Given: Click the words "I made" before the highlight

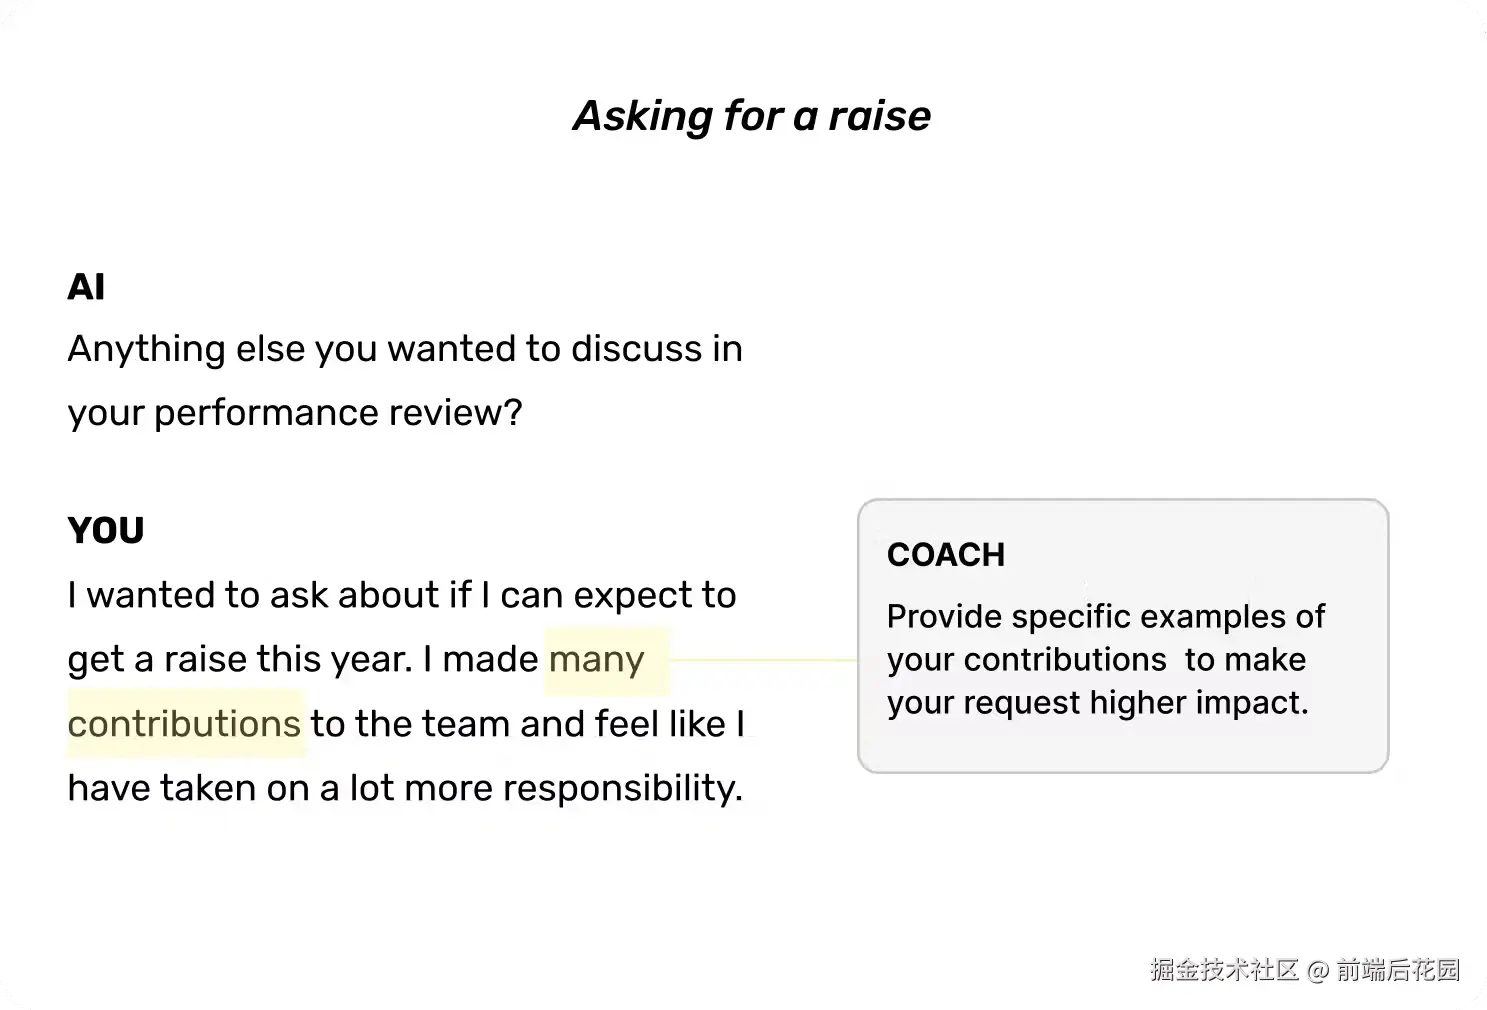Looking at the screenshot, I should pyautogui.click(x=480, y=660).
